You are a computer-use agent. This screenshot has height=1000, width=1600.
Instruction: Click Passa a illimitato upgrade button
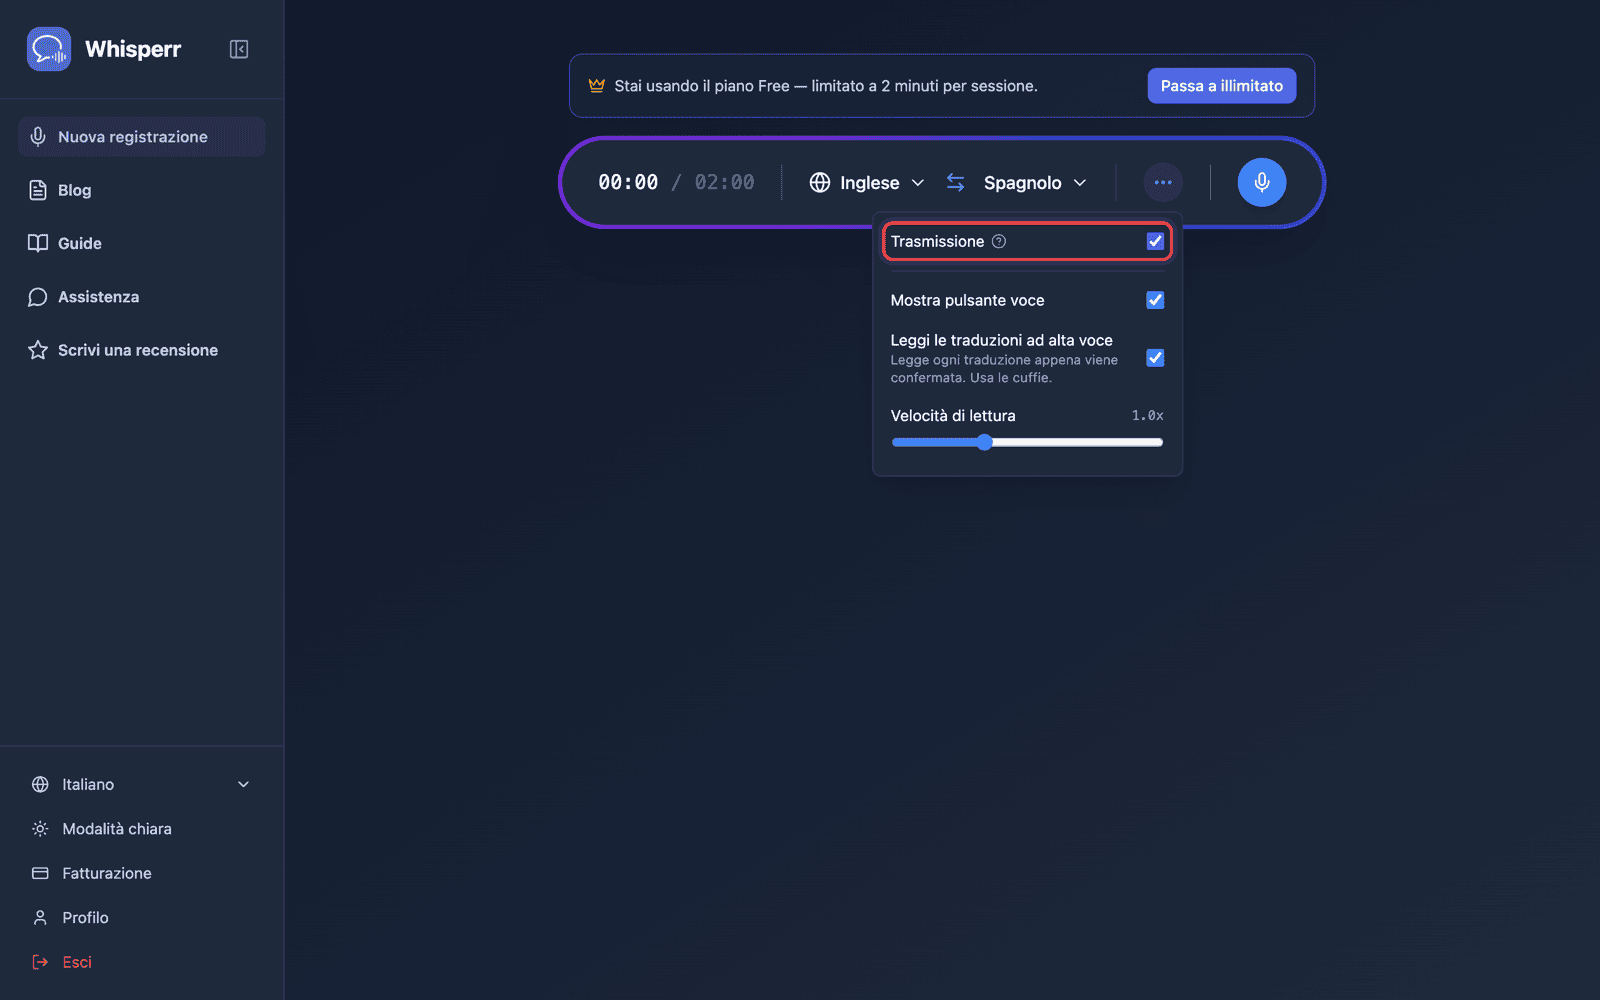(x=1222, y=86)
